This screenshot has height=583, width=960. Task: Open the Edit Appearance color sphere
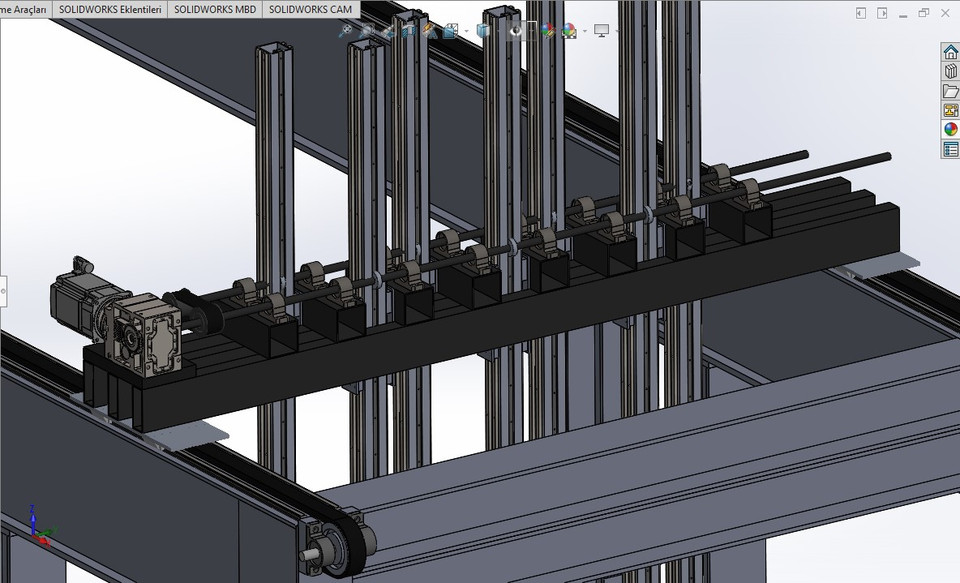(548, 30)
